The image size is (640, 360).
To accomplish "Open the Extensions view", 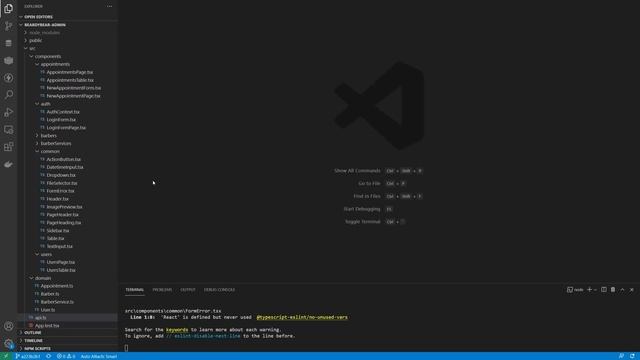I will 9,147.
